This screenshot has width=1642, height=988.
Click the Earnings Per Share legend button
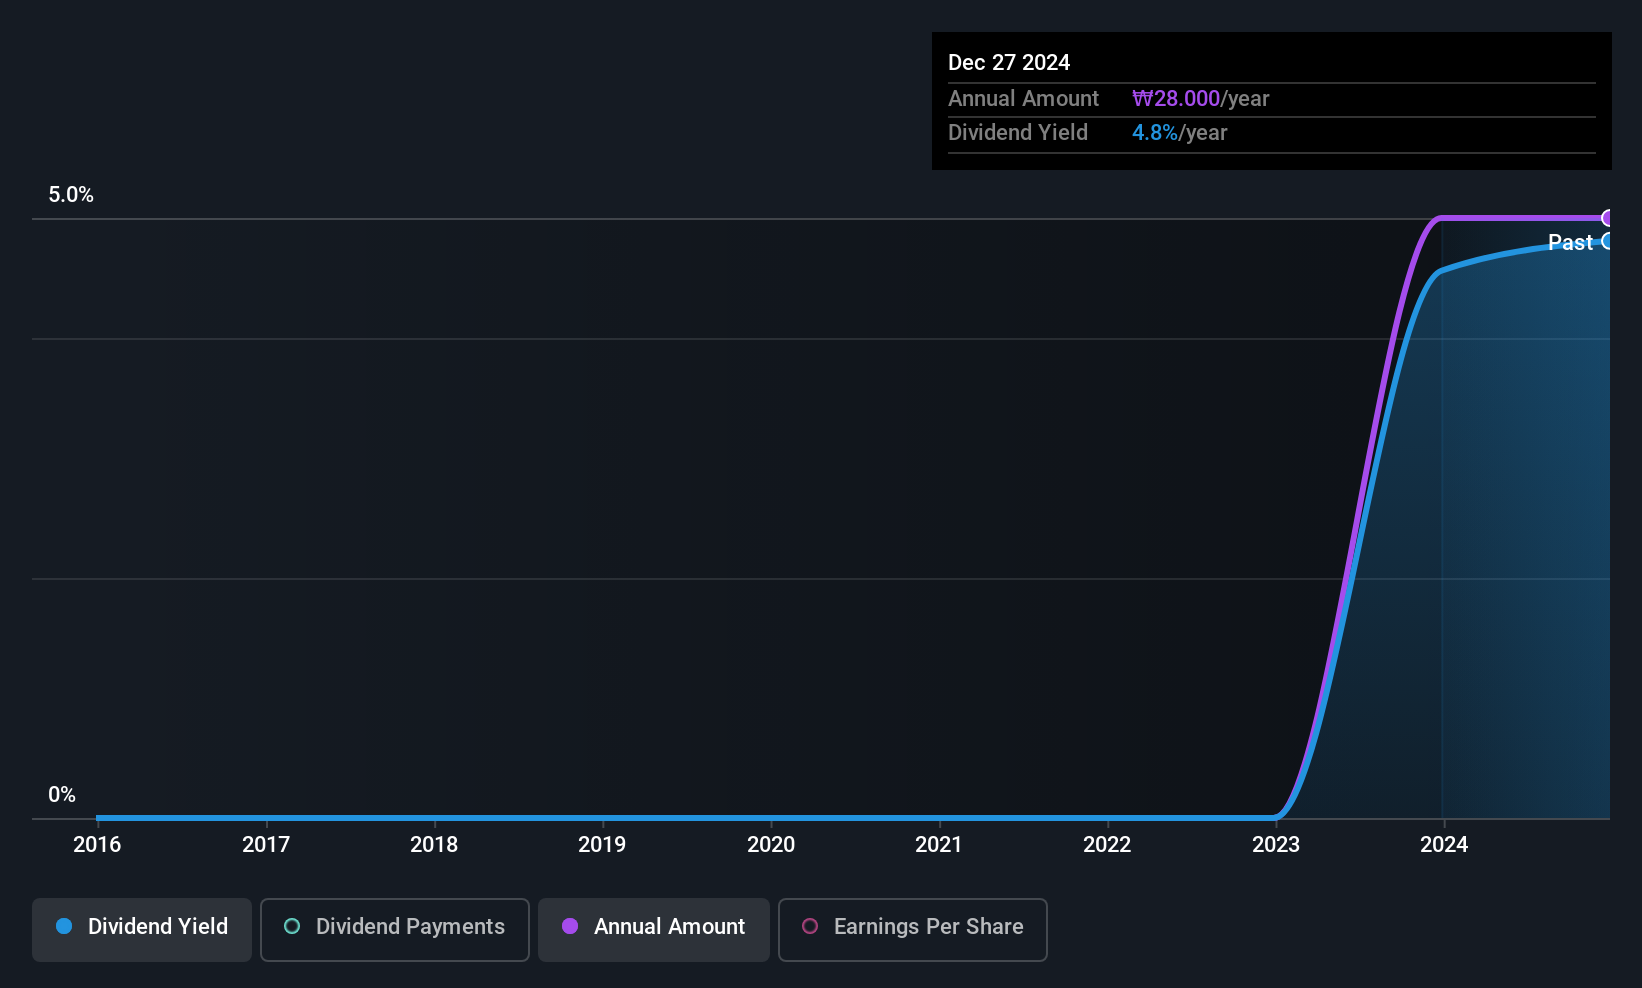(912, 929)
